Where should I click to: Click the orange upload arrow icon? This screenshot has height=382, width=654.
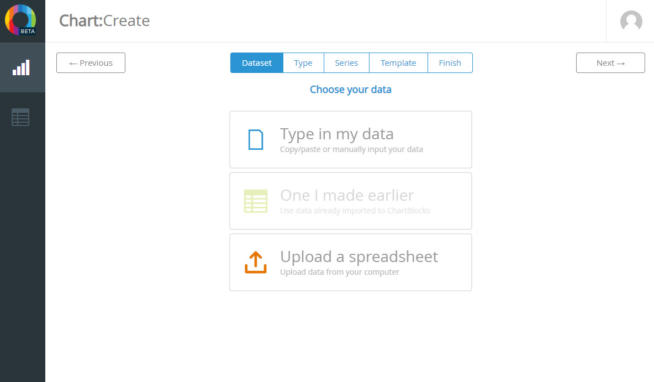pos(256,262)
